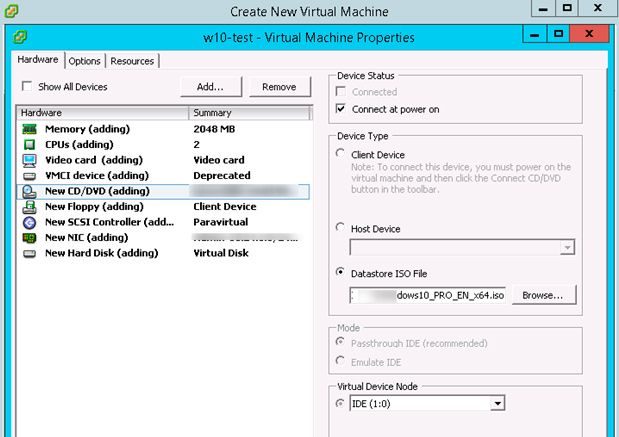The height and width of the screenshot is (437, 619).
Task: Click vSphere icon in Virtual Machine Properties title
Action: [20, 37]
